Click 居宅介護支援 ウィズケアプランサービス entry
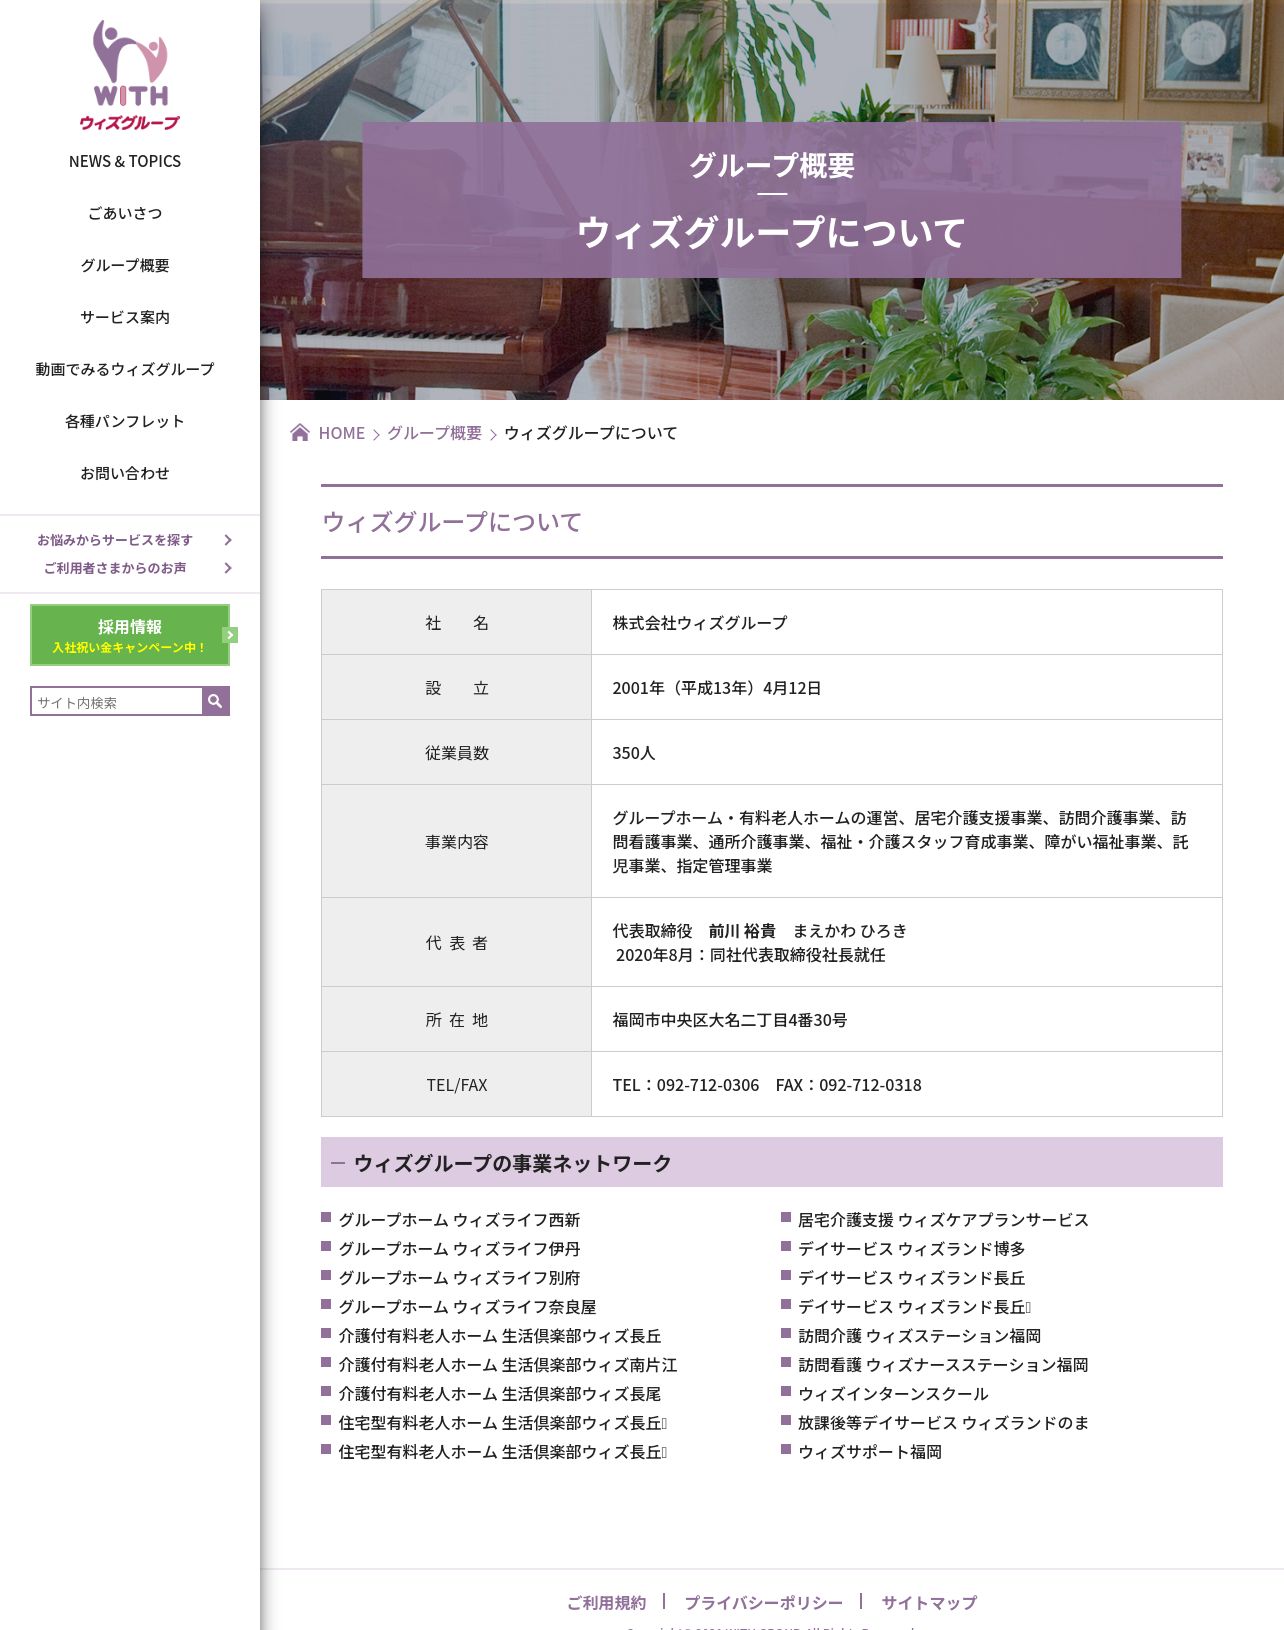 pos(943,1220)
